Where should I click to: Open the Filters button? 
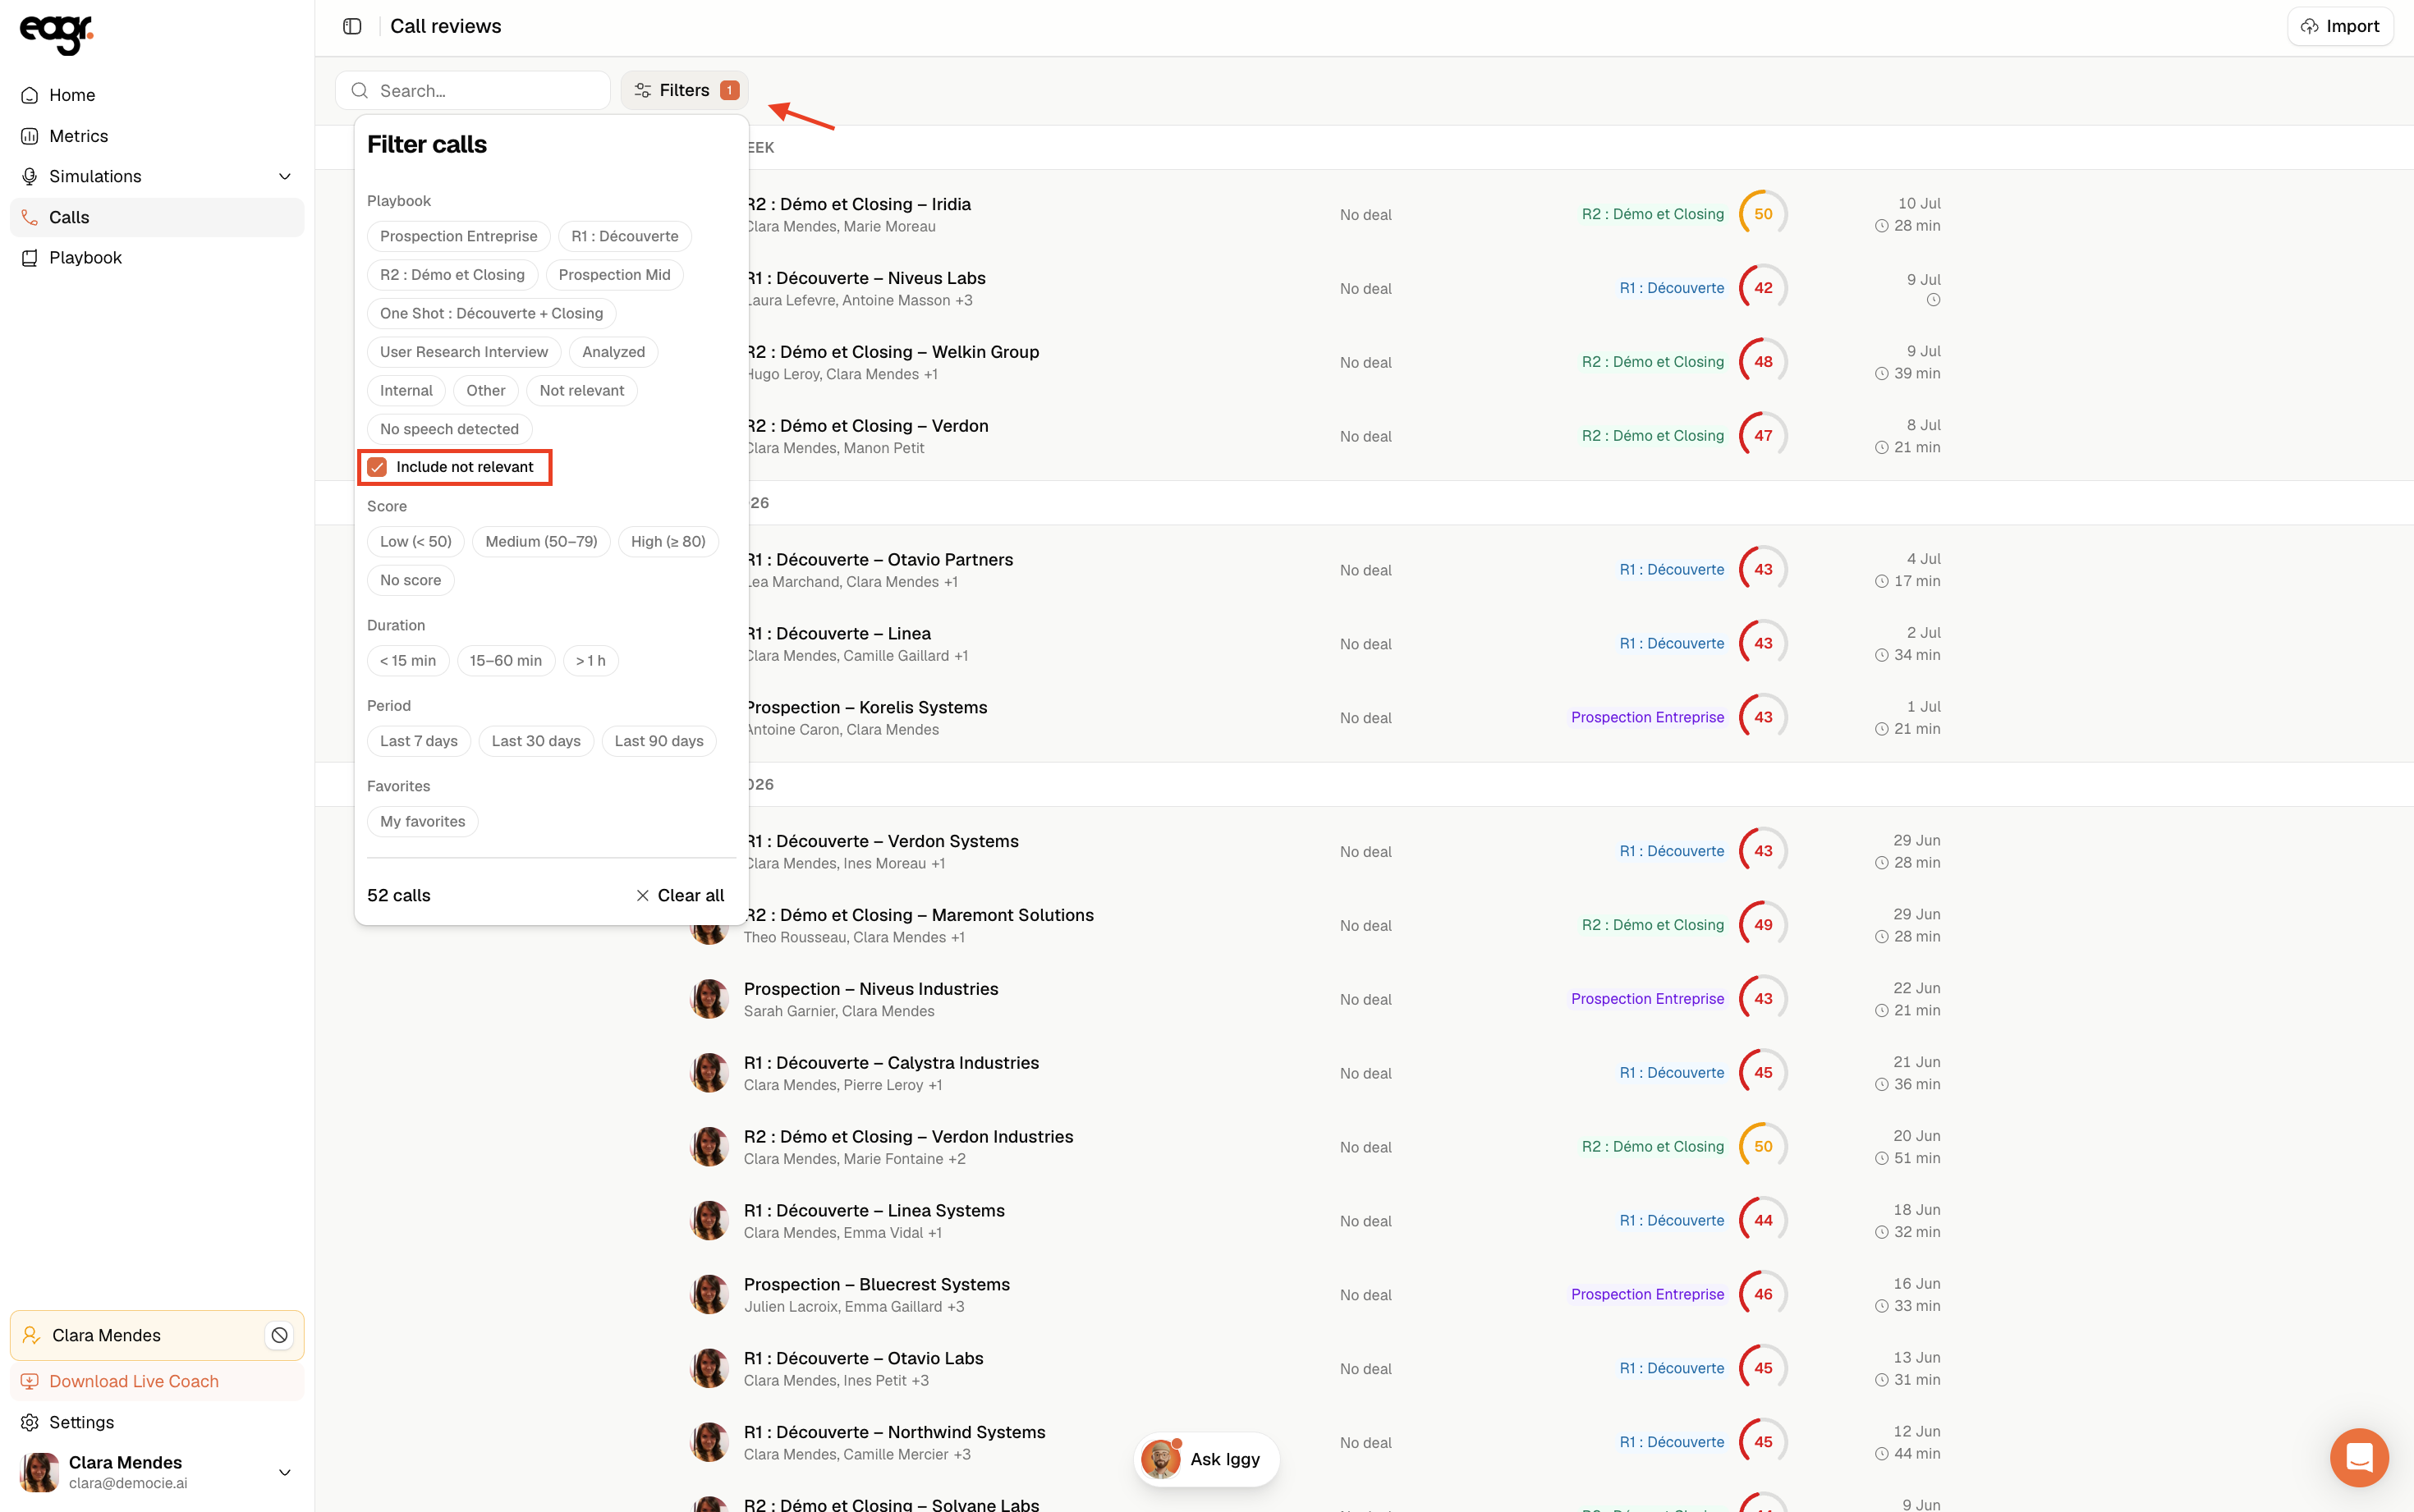click(684, 90)
